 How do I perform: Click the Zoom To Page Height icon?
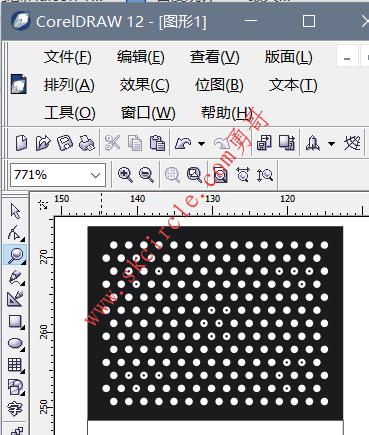tap(265, 175)
